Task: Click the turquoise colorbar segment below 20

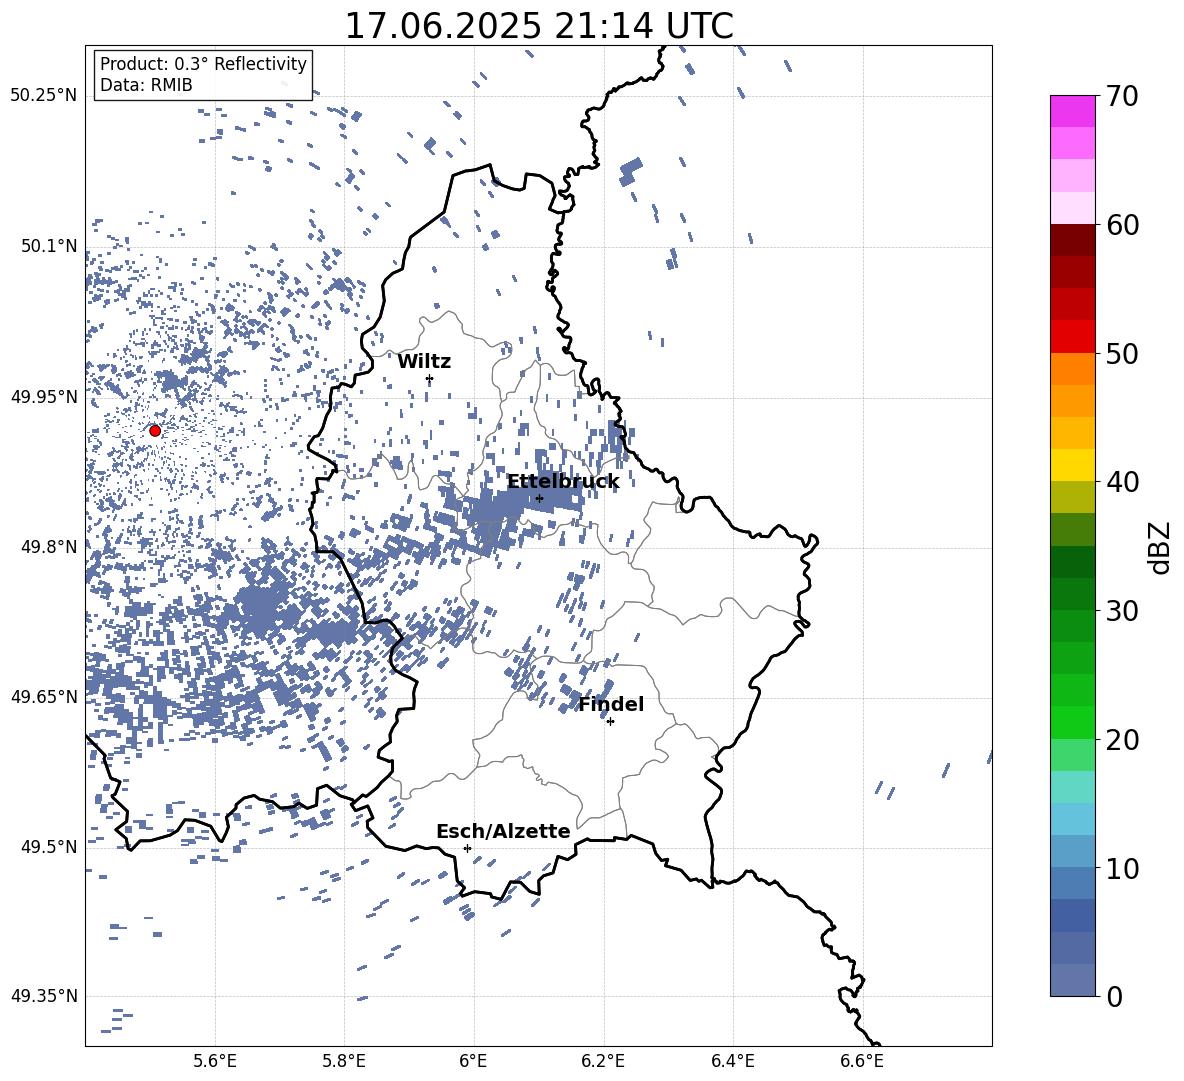Action: point(1072,787)
